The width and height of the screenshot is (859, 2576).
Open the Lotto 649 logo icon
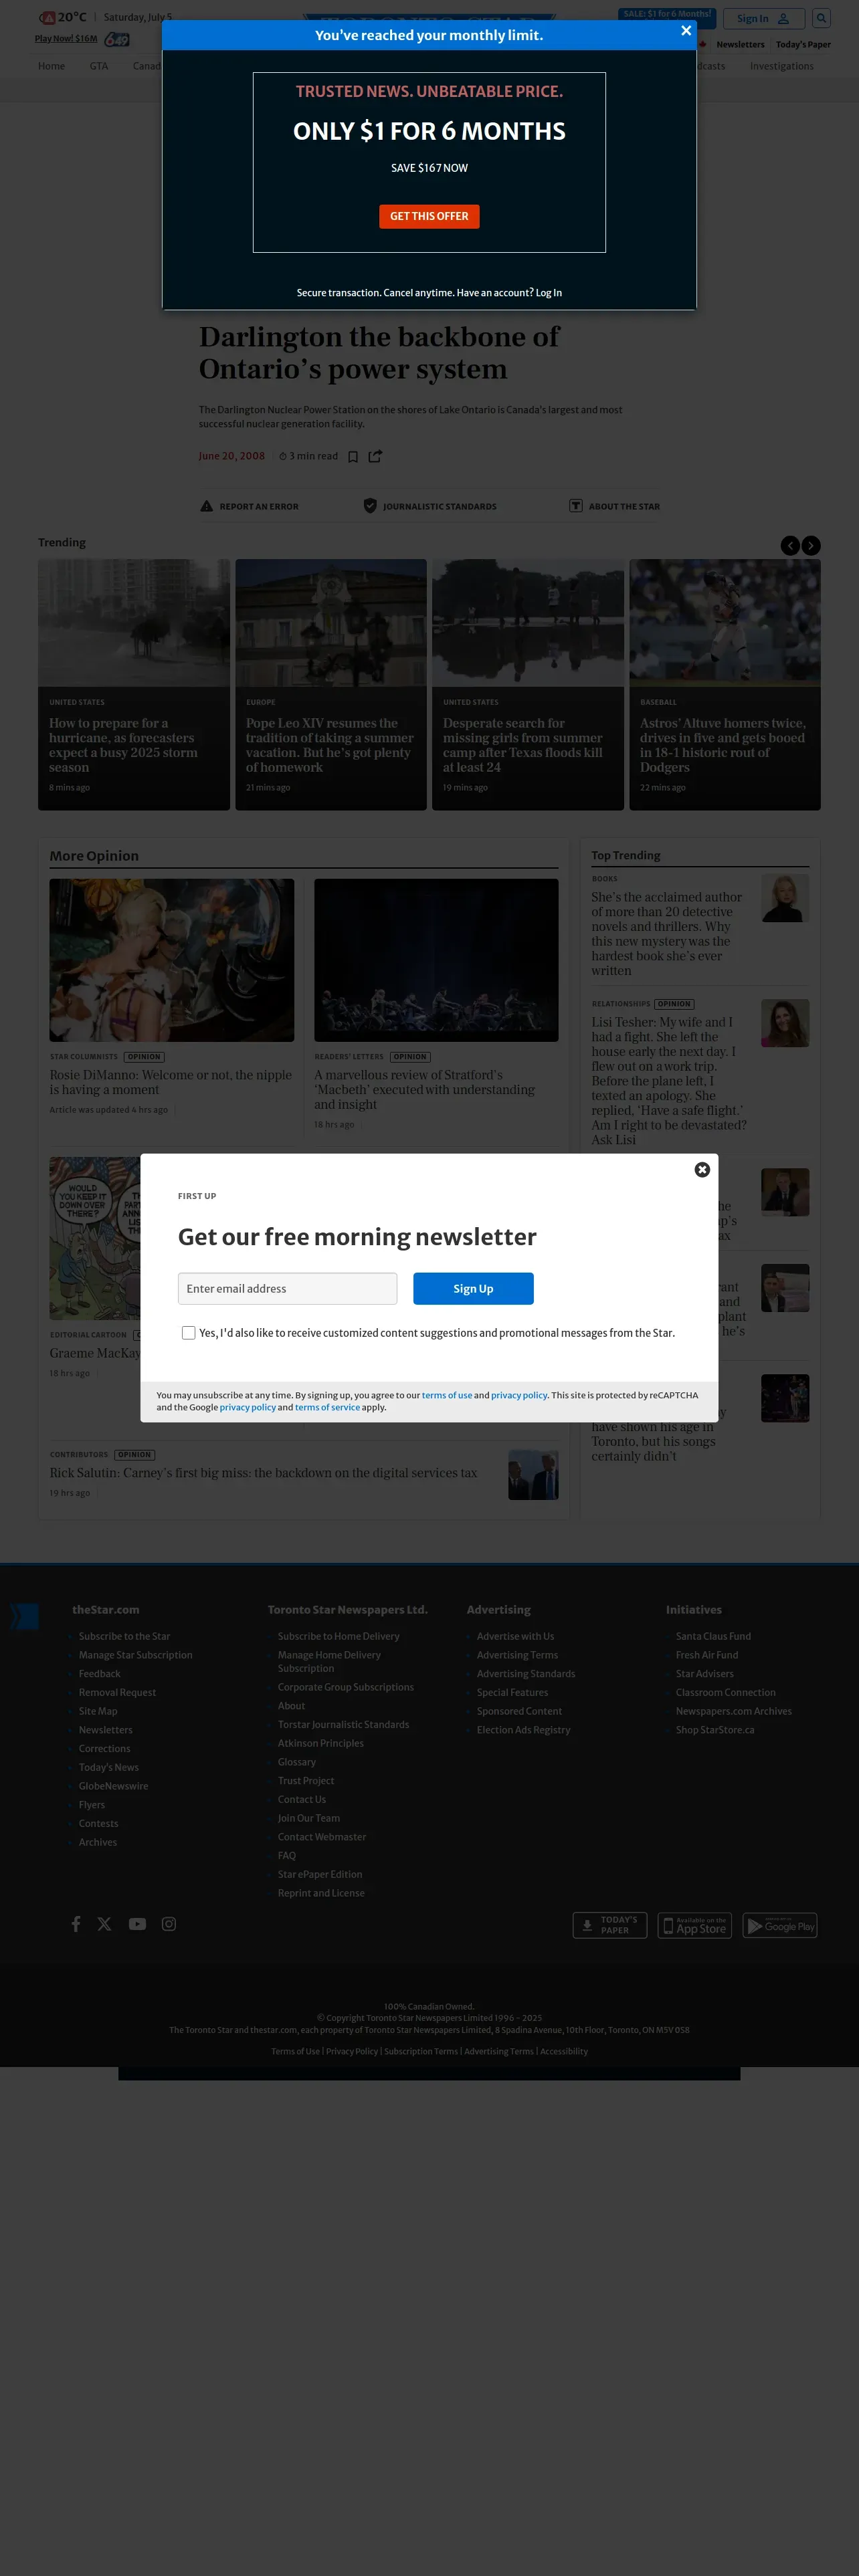(x=117, y=39)
